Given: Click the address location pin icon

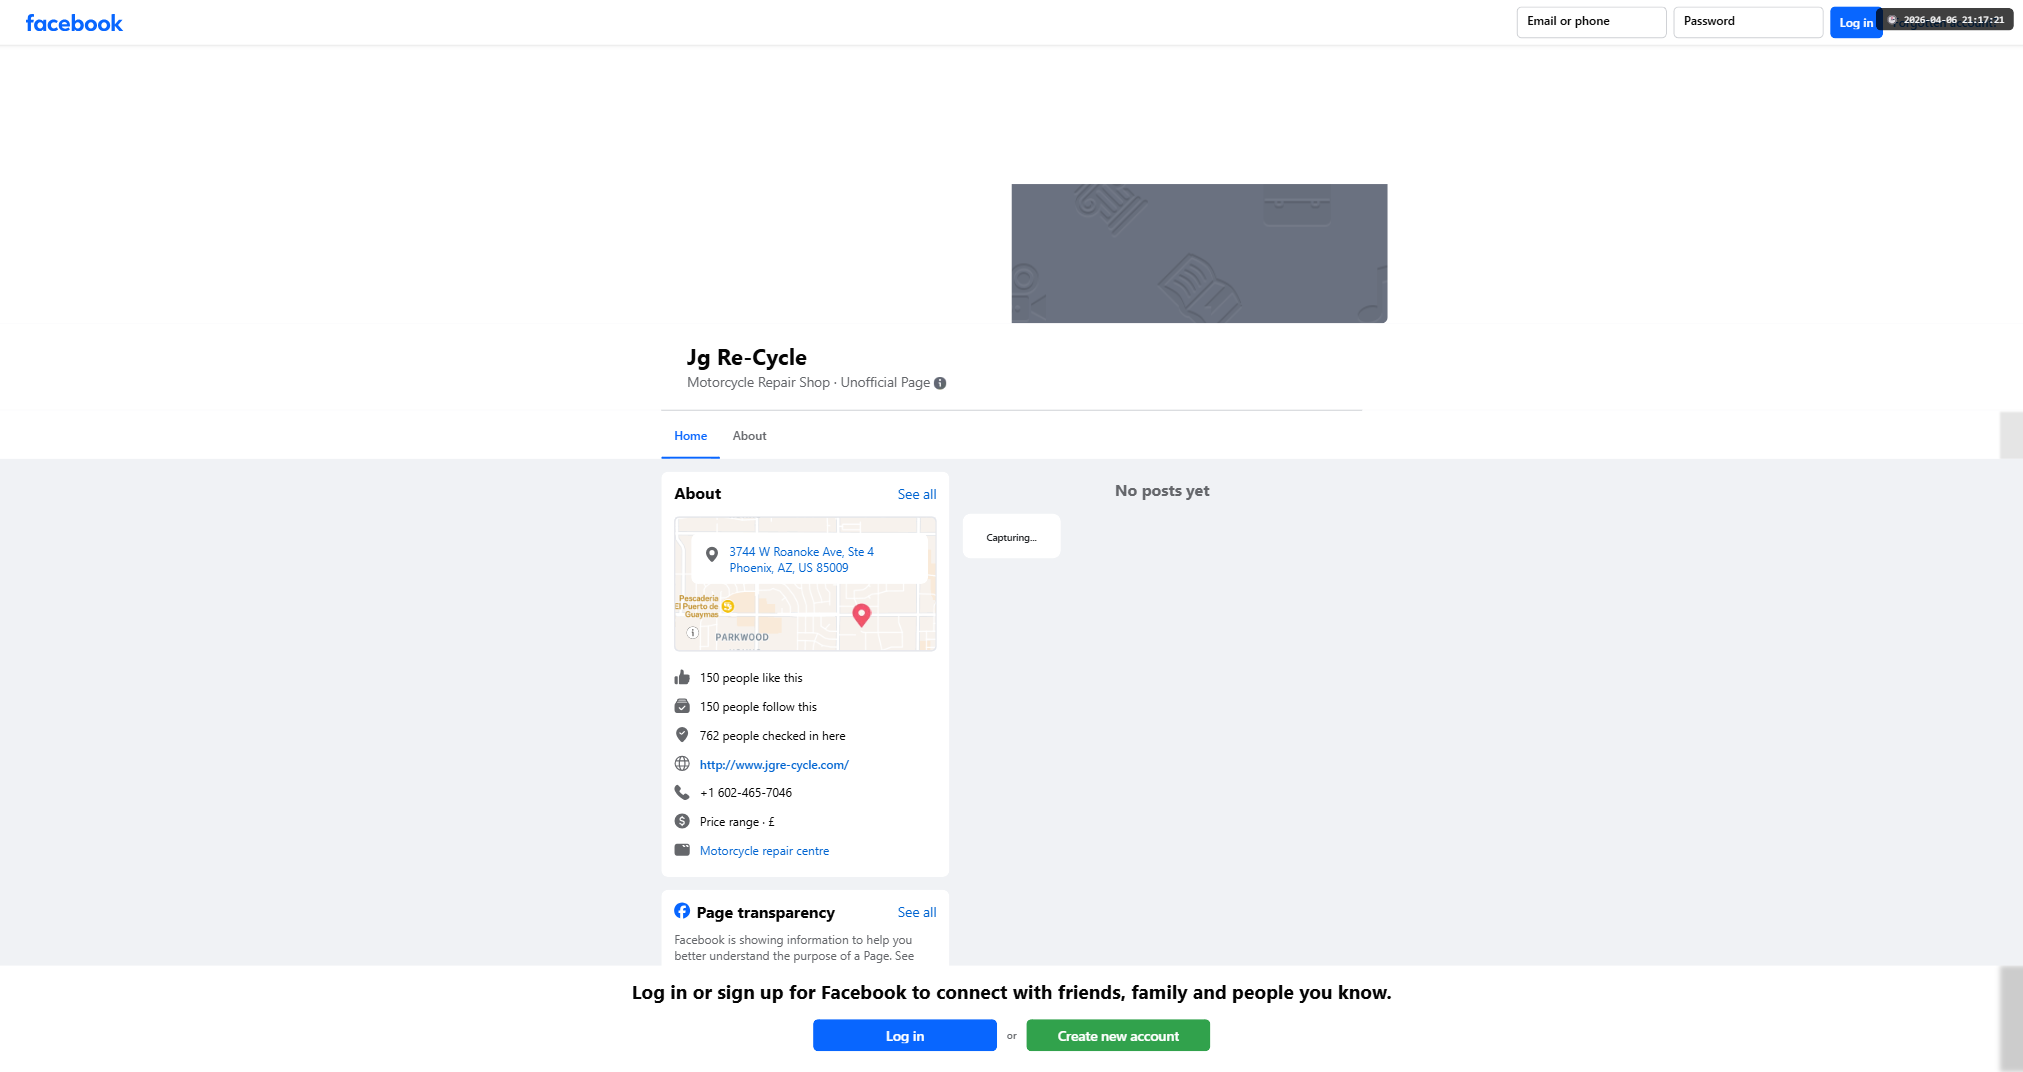Looking at the screenshot, I should [712, 555].
